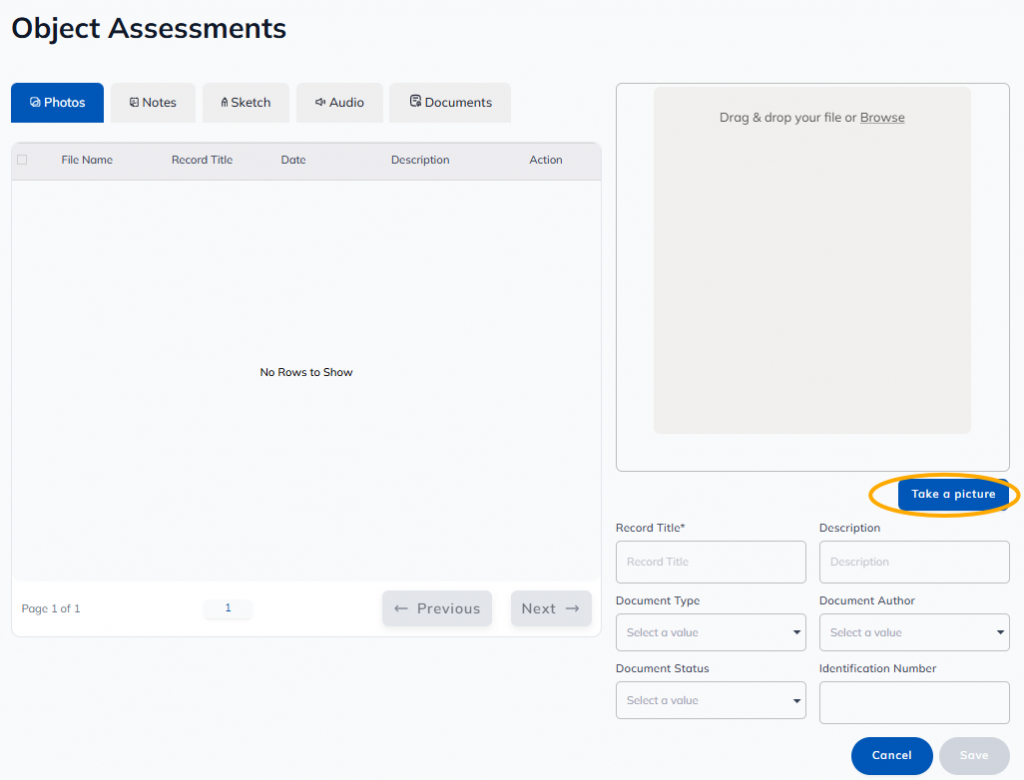Open the Document Author dropdown

(913, 632)
